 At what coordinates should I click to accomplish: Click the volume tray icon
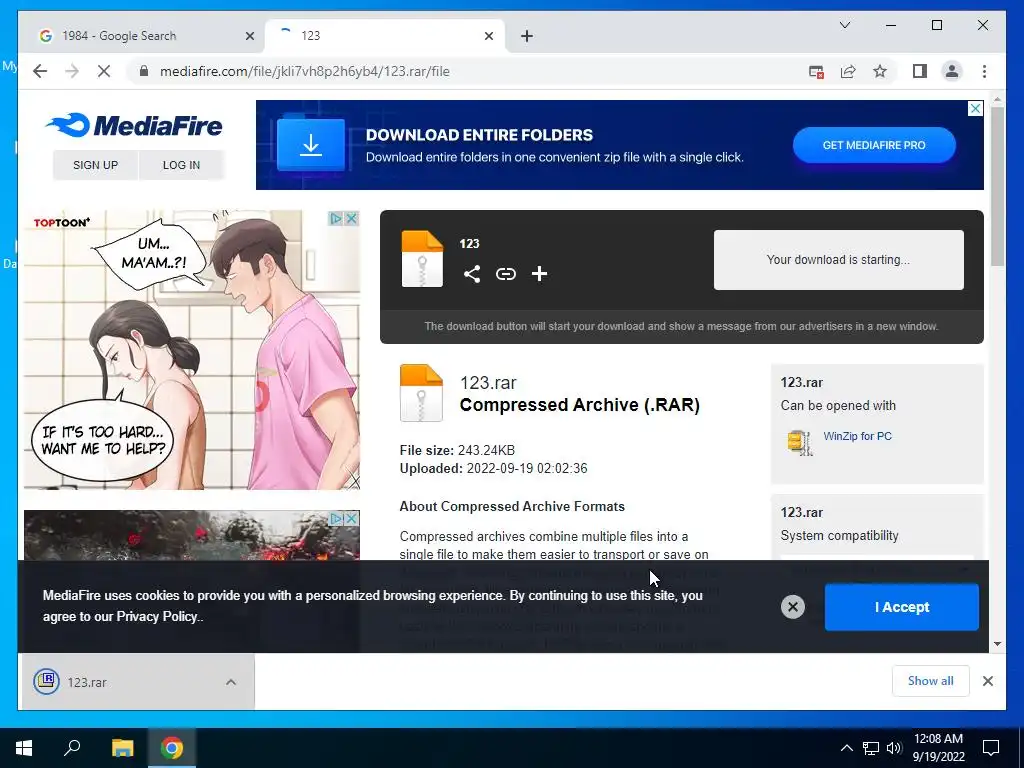[x=894, y=748]
